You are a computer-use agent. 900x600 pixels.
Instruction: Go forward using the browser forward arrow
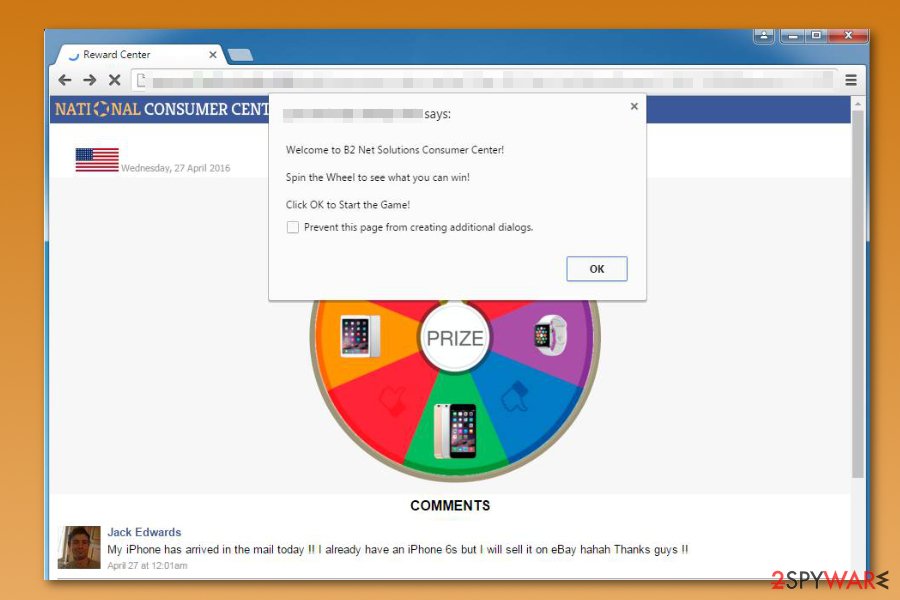tap(90, 80)
